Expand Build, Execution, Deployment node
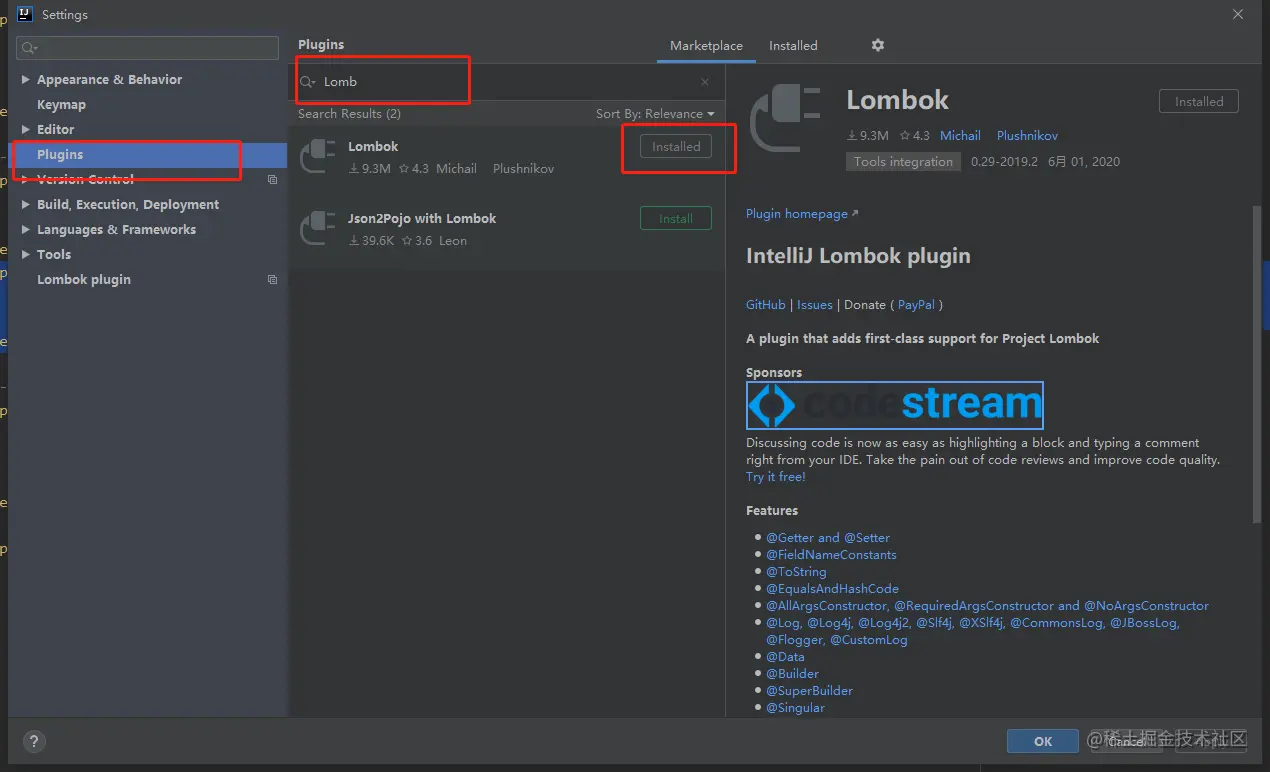Image resolution: width=1270 pixels, height=772 pixels. click(x=26, y=205)
